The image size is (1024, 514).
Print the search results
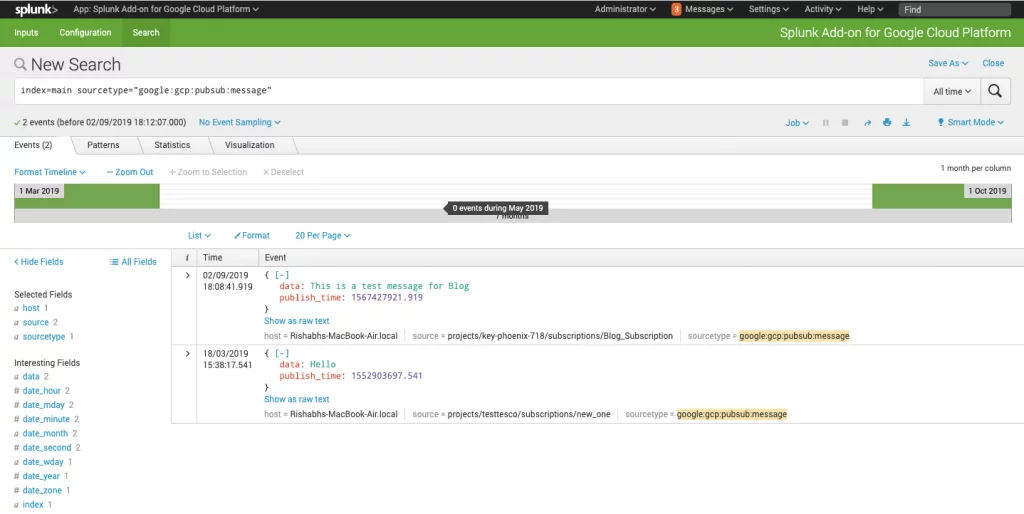887,122
